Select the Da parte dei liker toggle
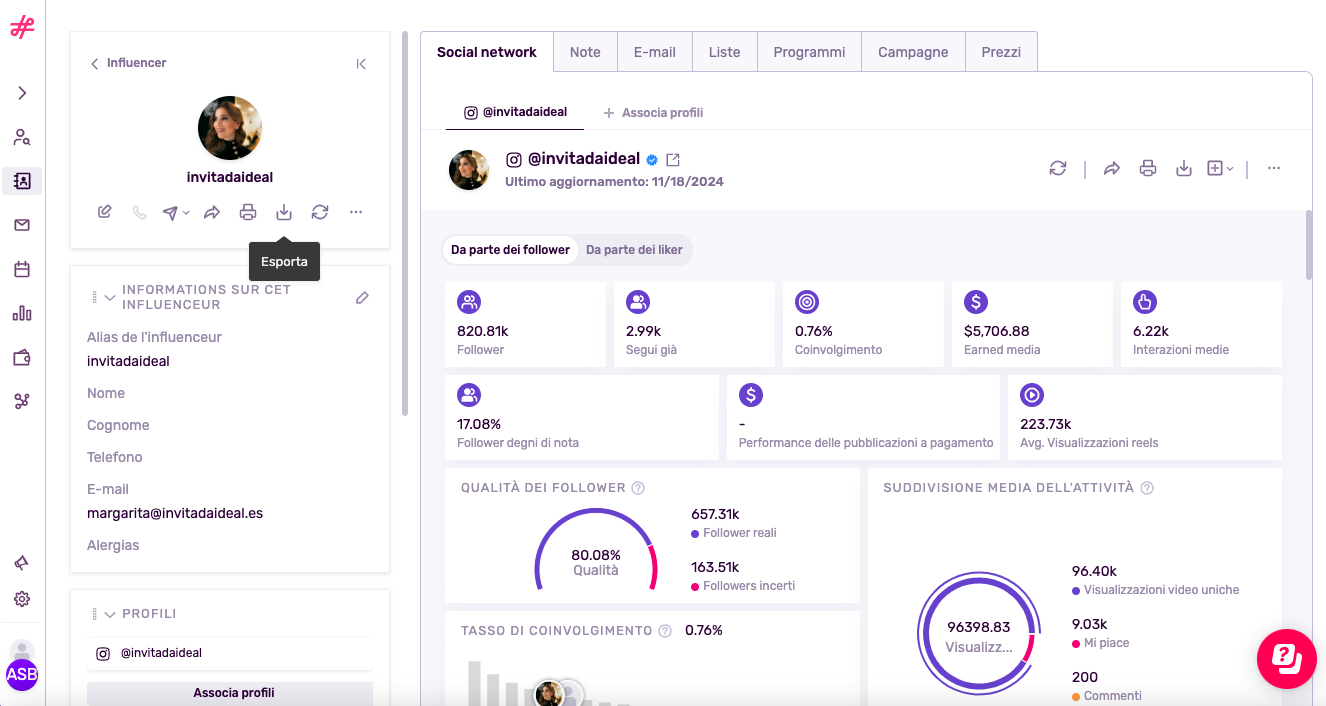Viewport: 1326px width, 706px height. (x=634, y=250)
